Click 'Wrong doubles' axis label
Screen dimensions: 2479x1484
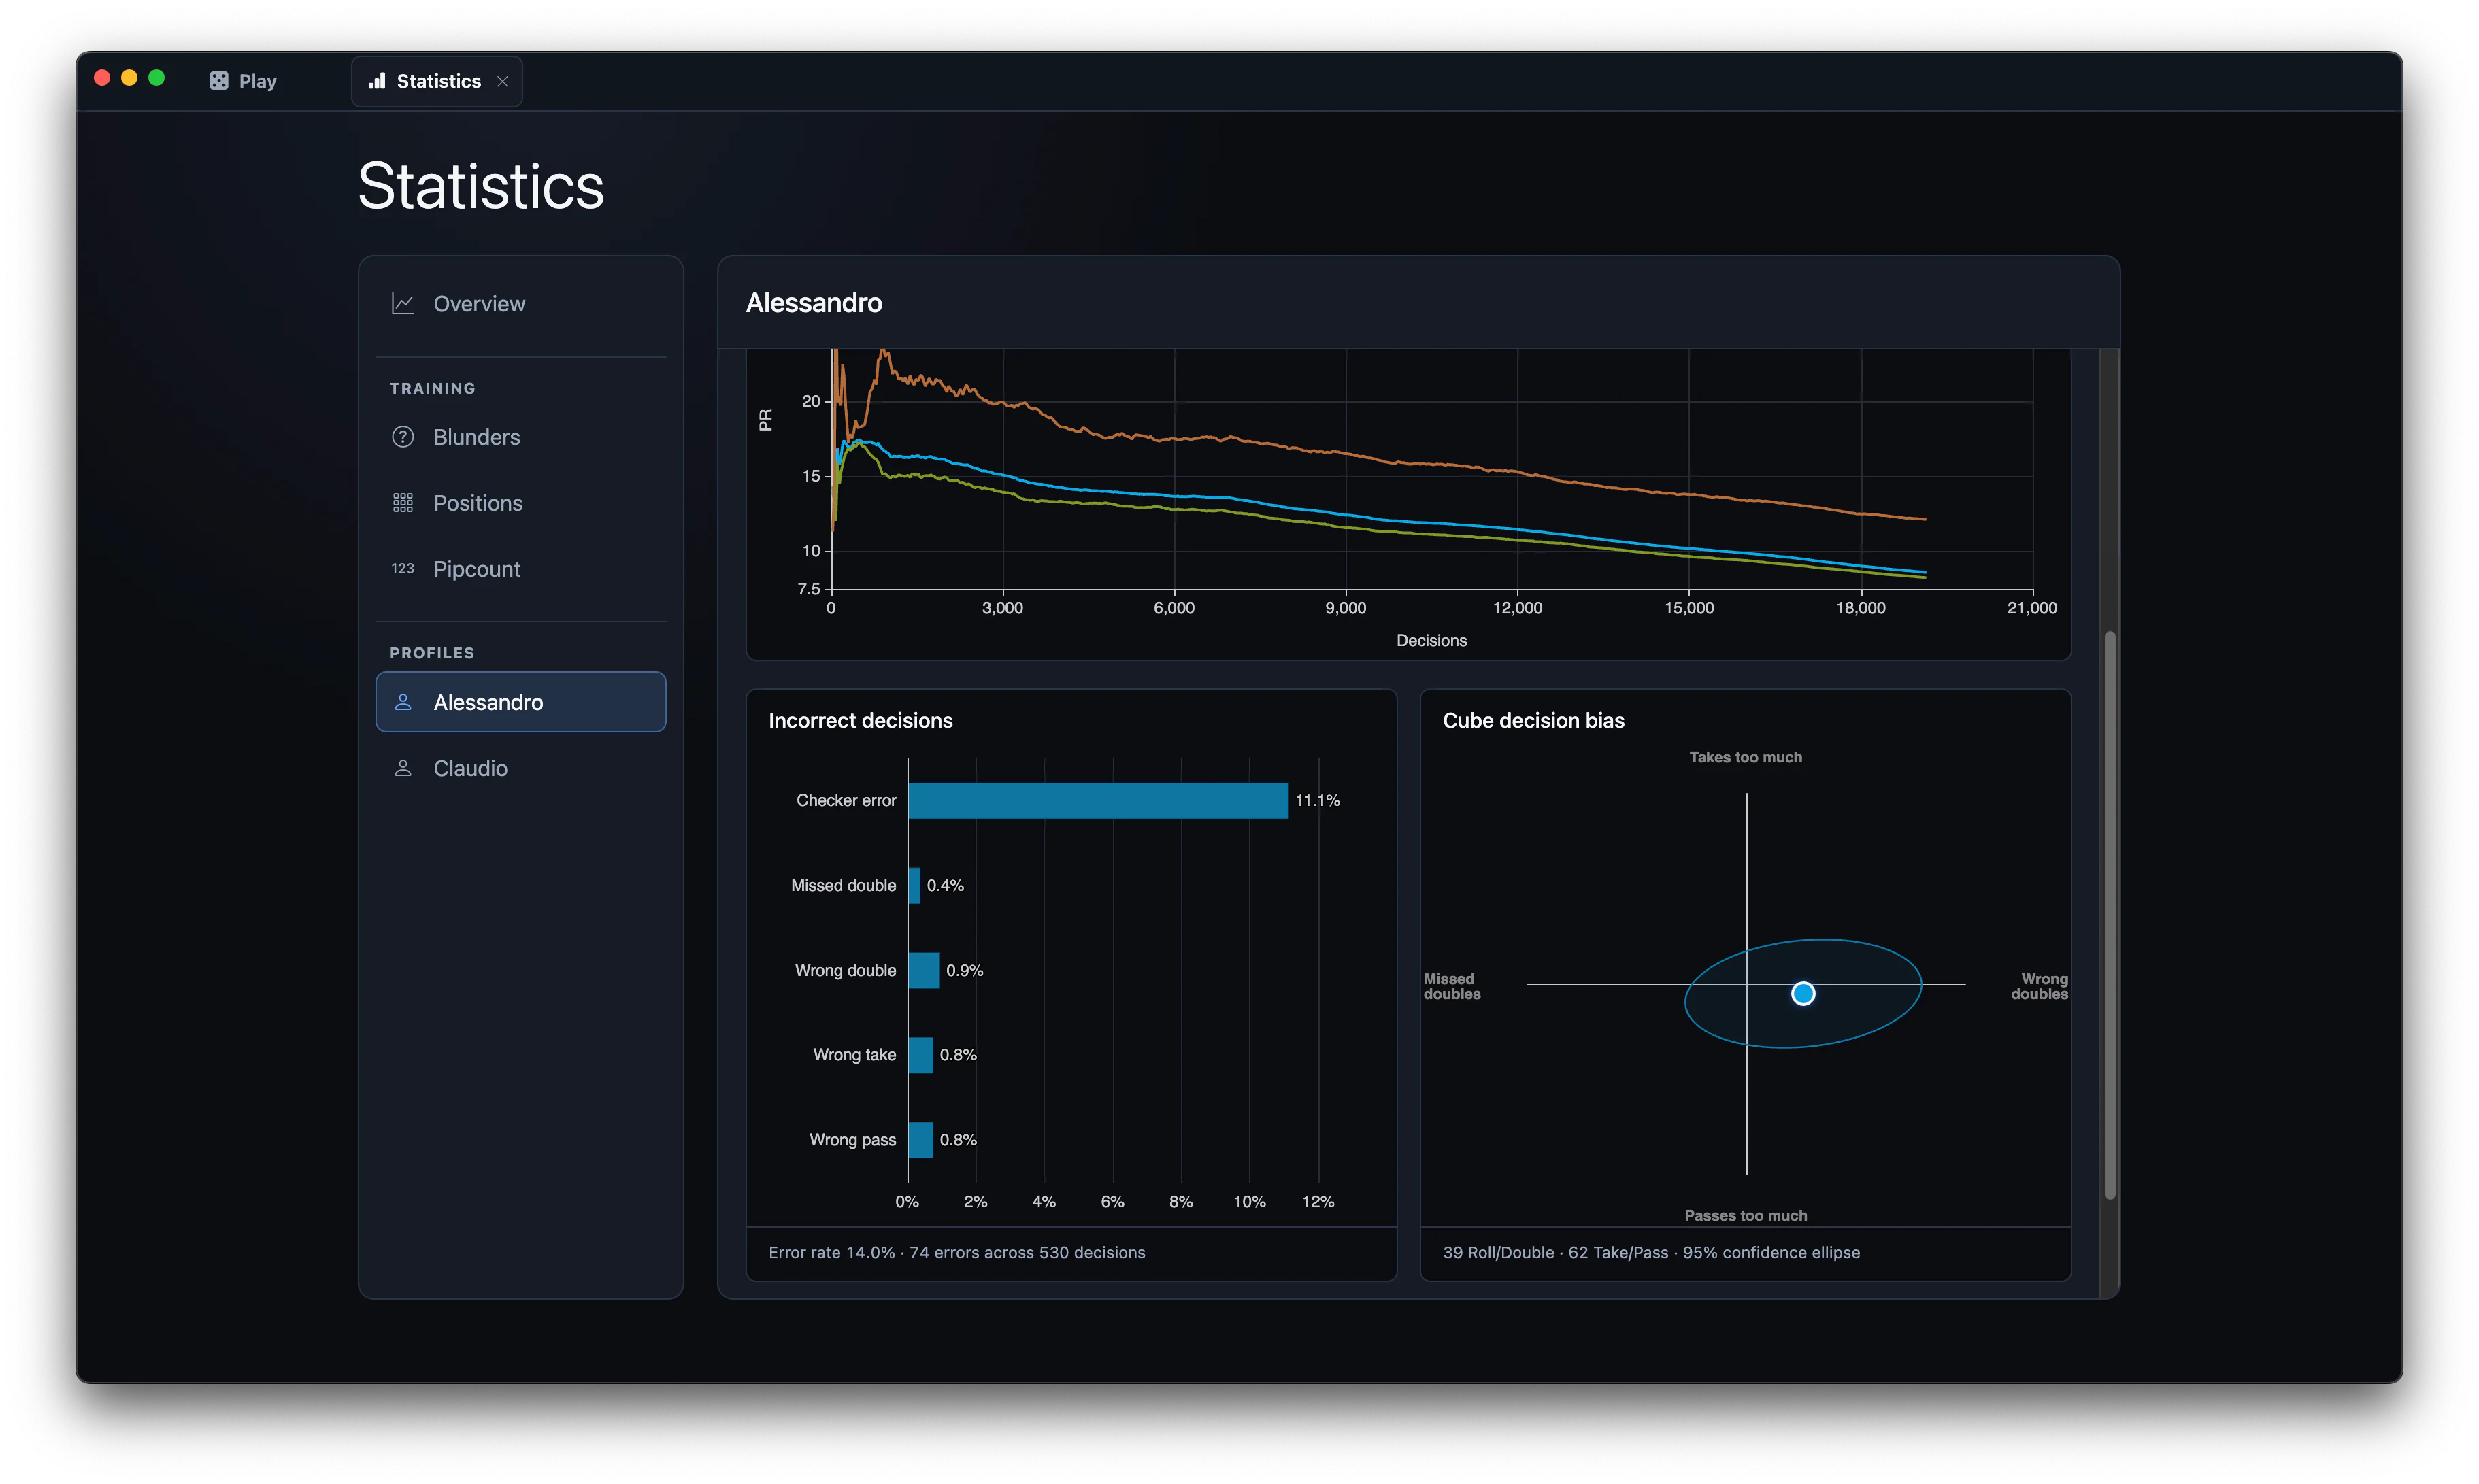pyautogui.click(x=2040, y=987)
